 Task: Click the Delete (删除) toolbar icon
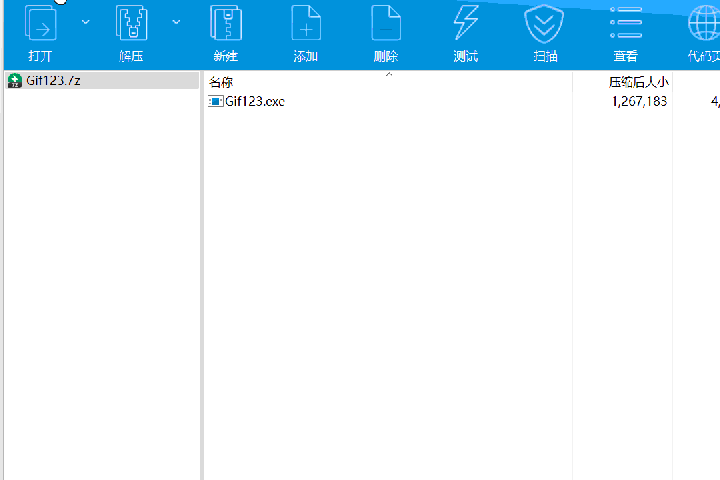[x=385, y=23]
